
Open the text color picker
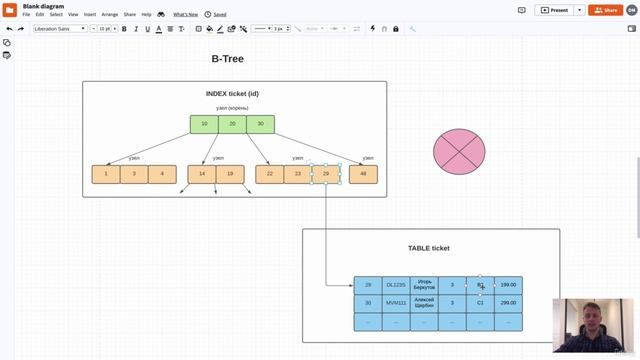(x=159, y=29)
